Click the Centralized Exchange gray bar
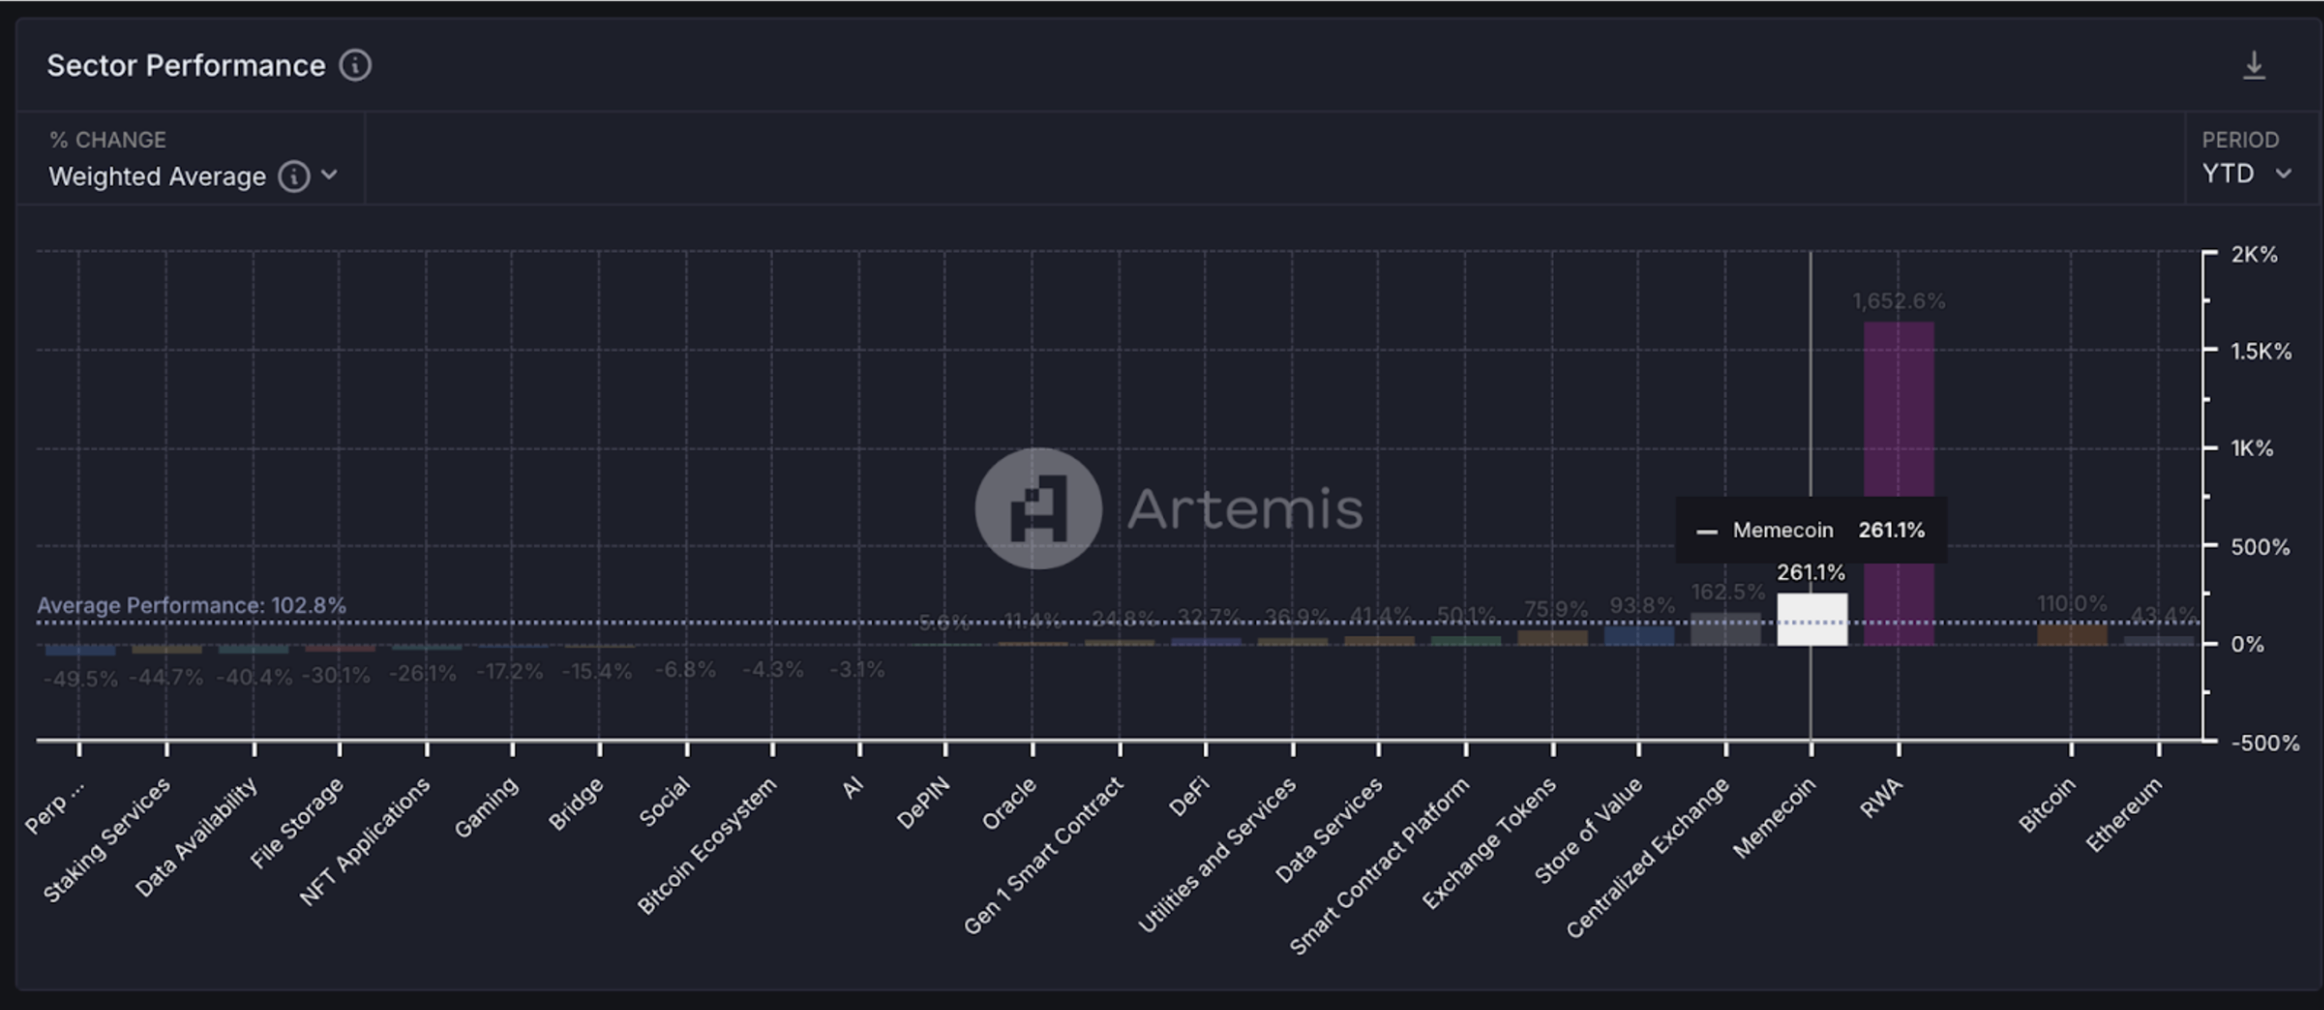The image size is (2324, 1010). point(1725,629)
